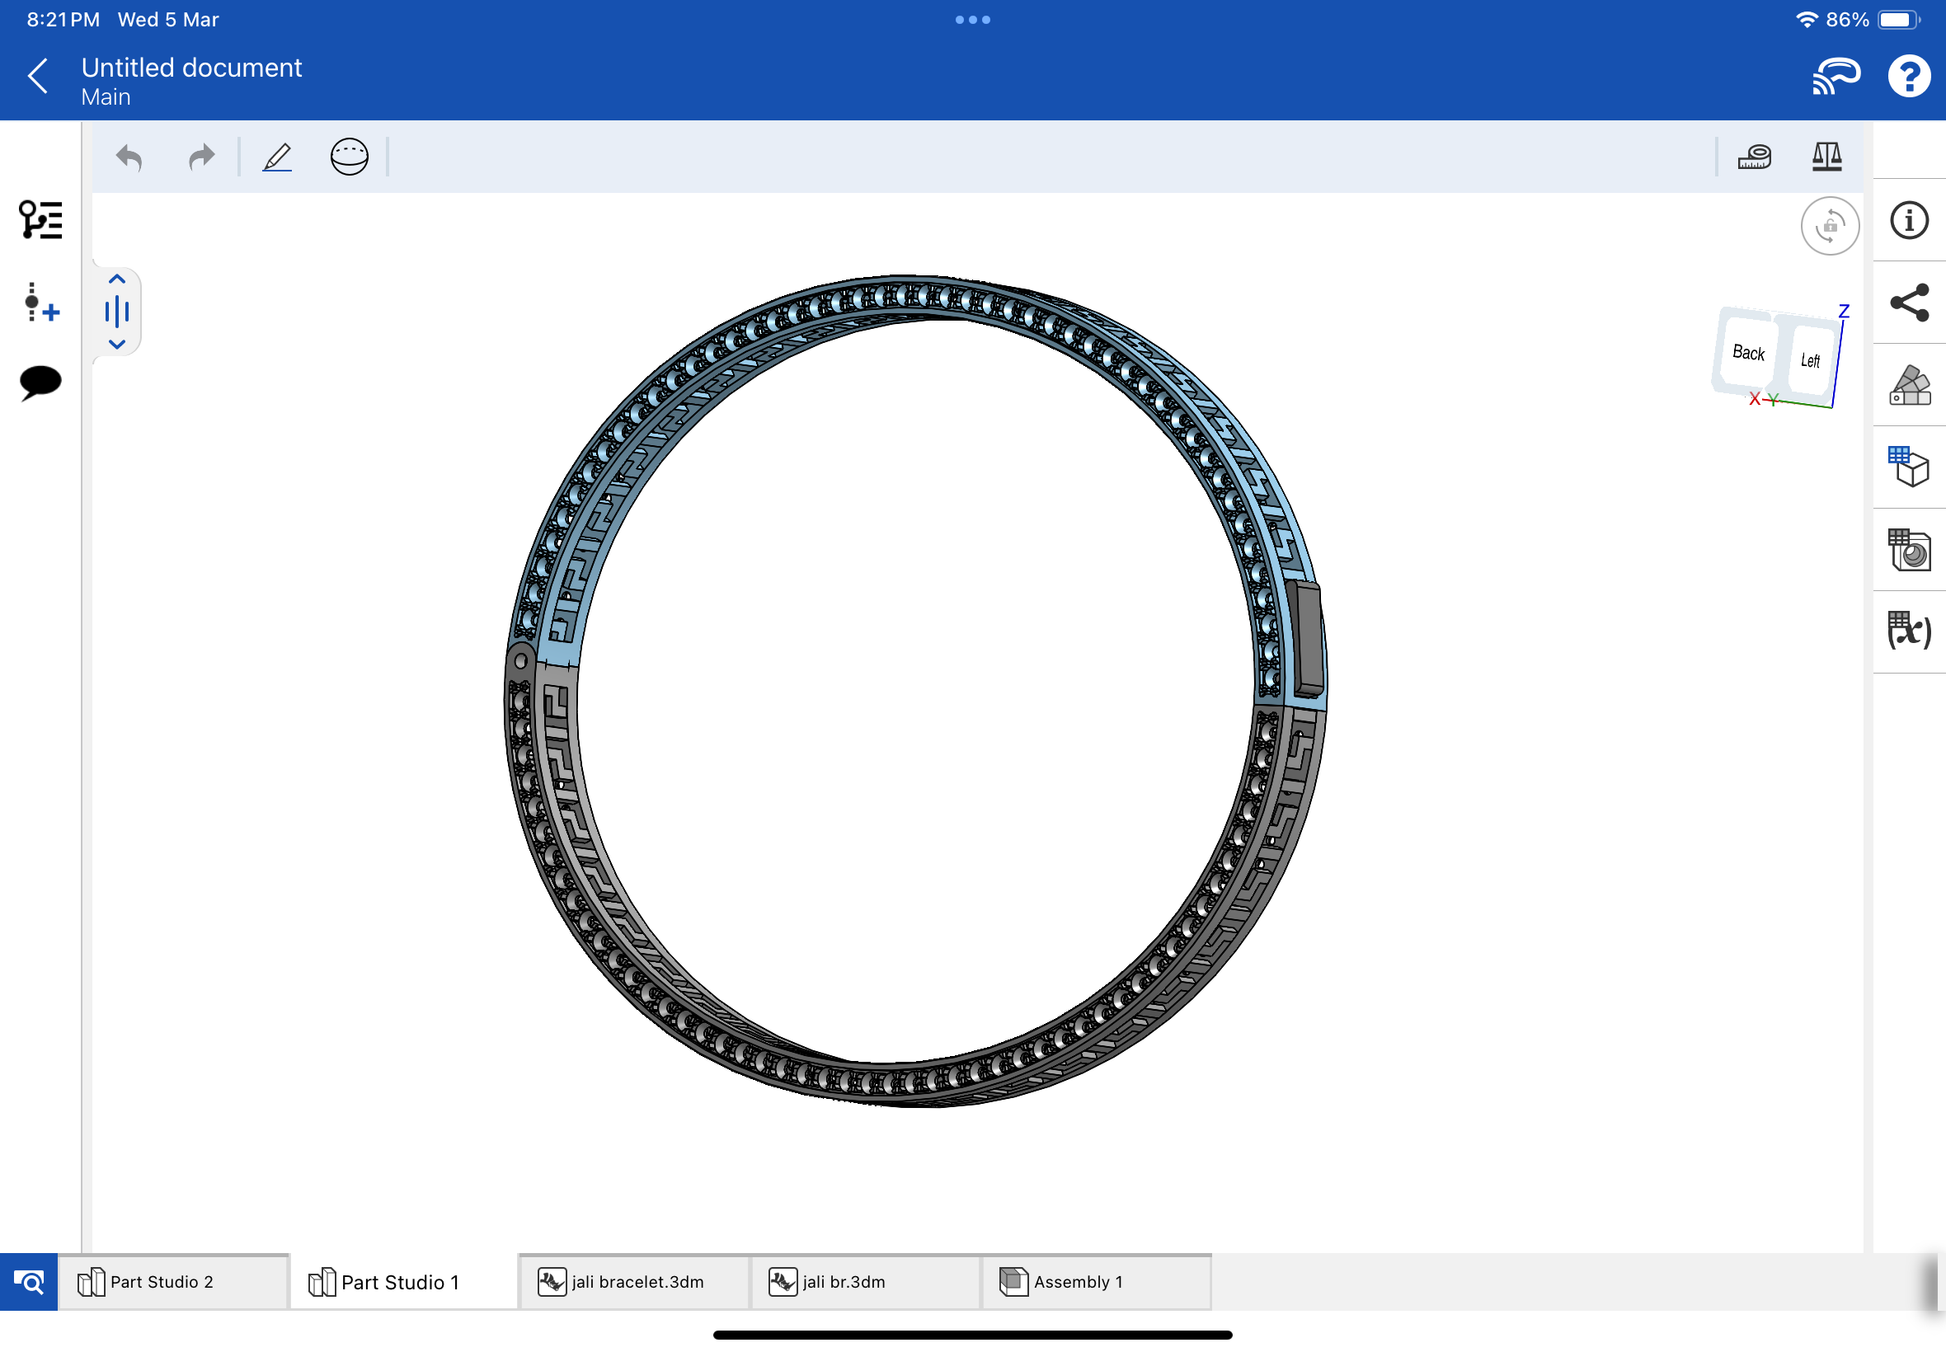Open the Assembly 1 tab

pyautogui.click(x=1078, y=1282)
